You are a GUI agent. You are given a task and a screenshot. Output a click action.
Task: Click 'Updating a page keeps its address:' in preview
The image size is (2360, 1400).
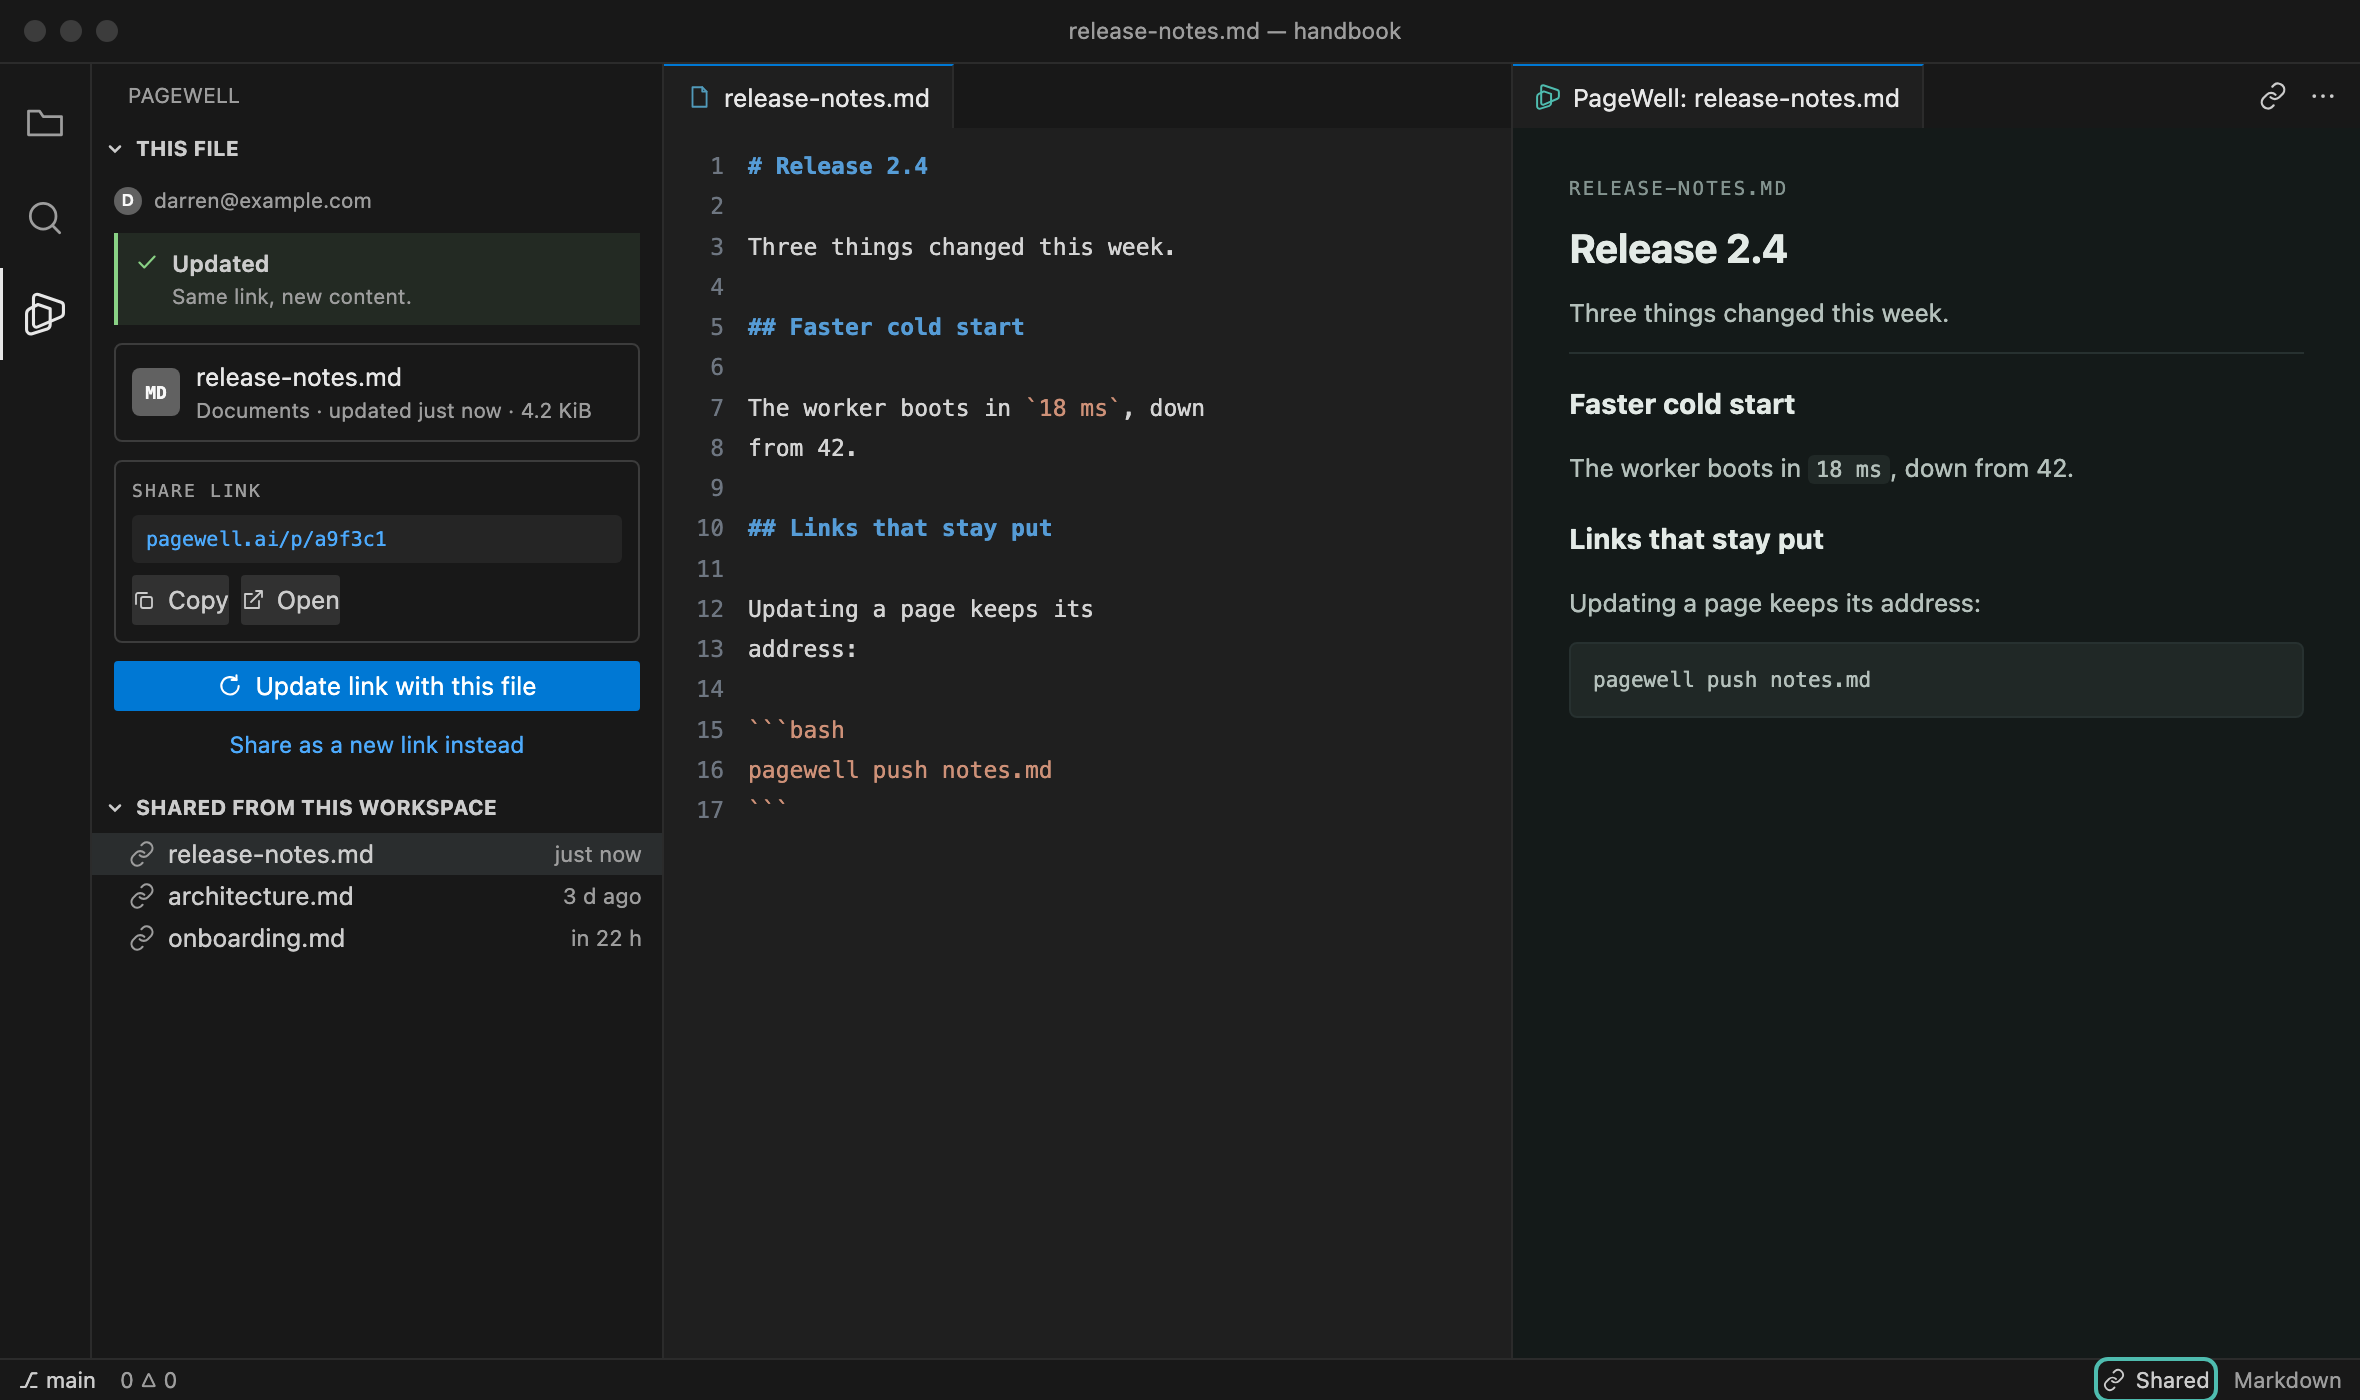coord(1775,604)
